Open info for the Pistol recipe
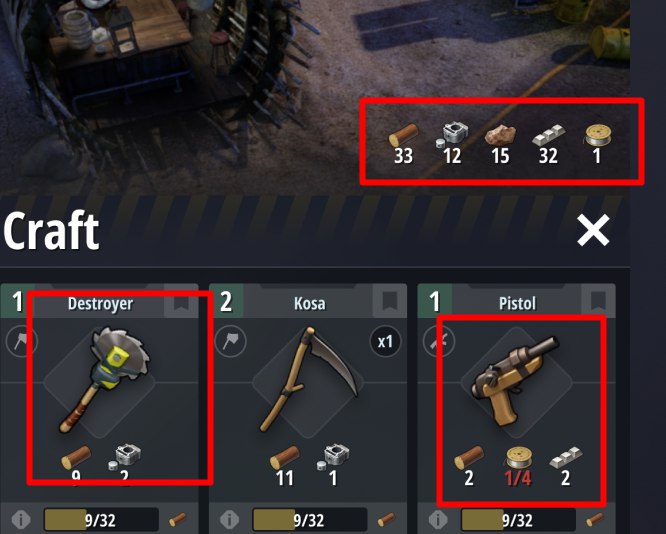This screenshot has width=666, height=534. pos(438,519)
